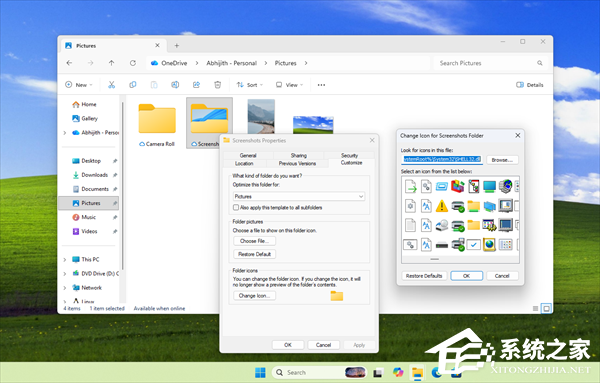Switch to the Previous Versions tab
The height and width of the screenshot is (383, 600).
(x=297, y=163)
